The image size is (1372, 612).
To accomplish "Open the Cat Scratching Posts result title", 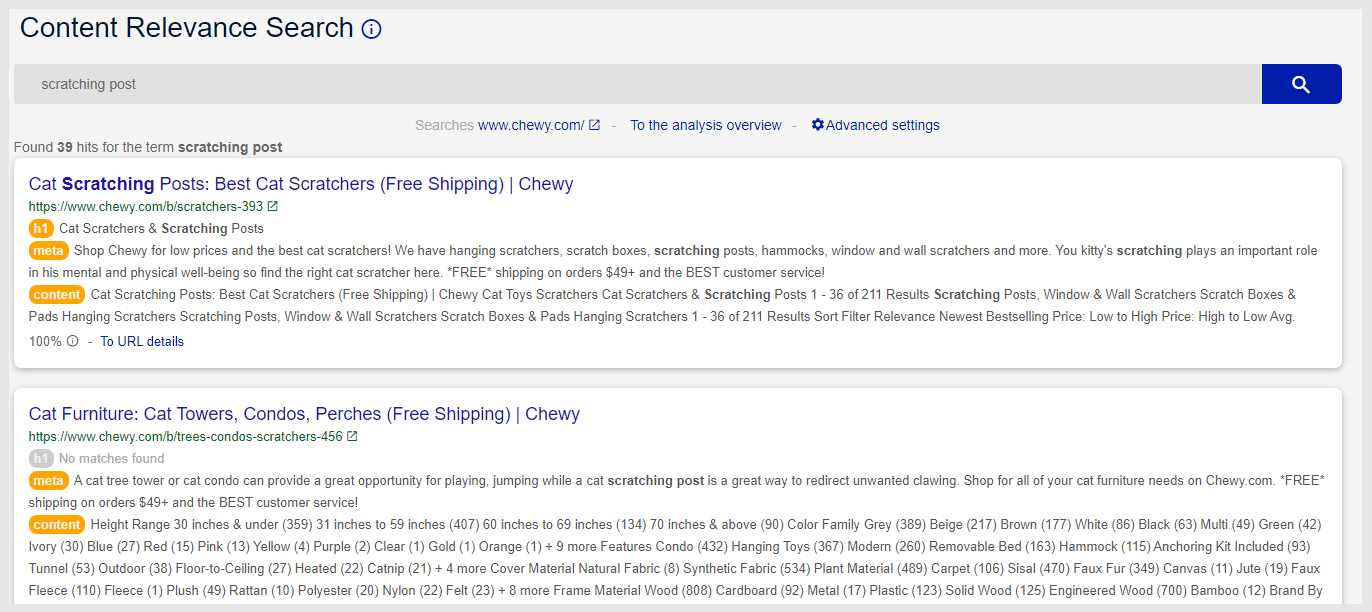I will pos(301,184).
